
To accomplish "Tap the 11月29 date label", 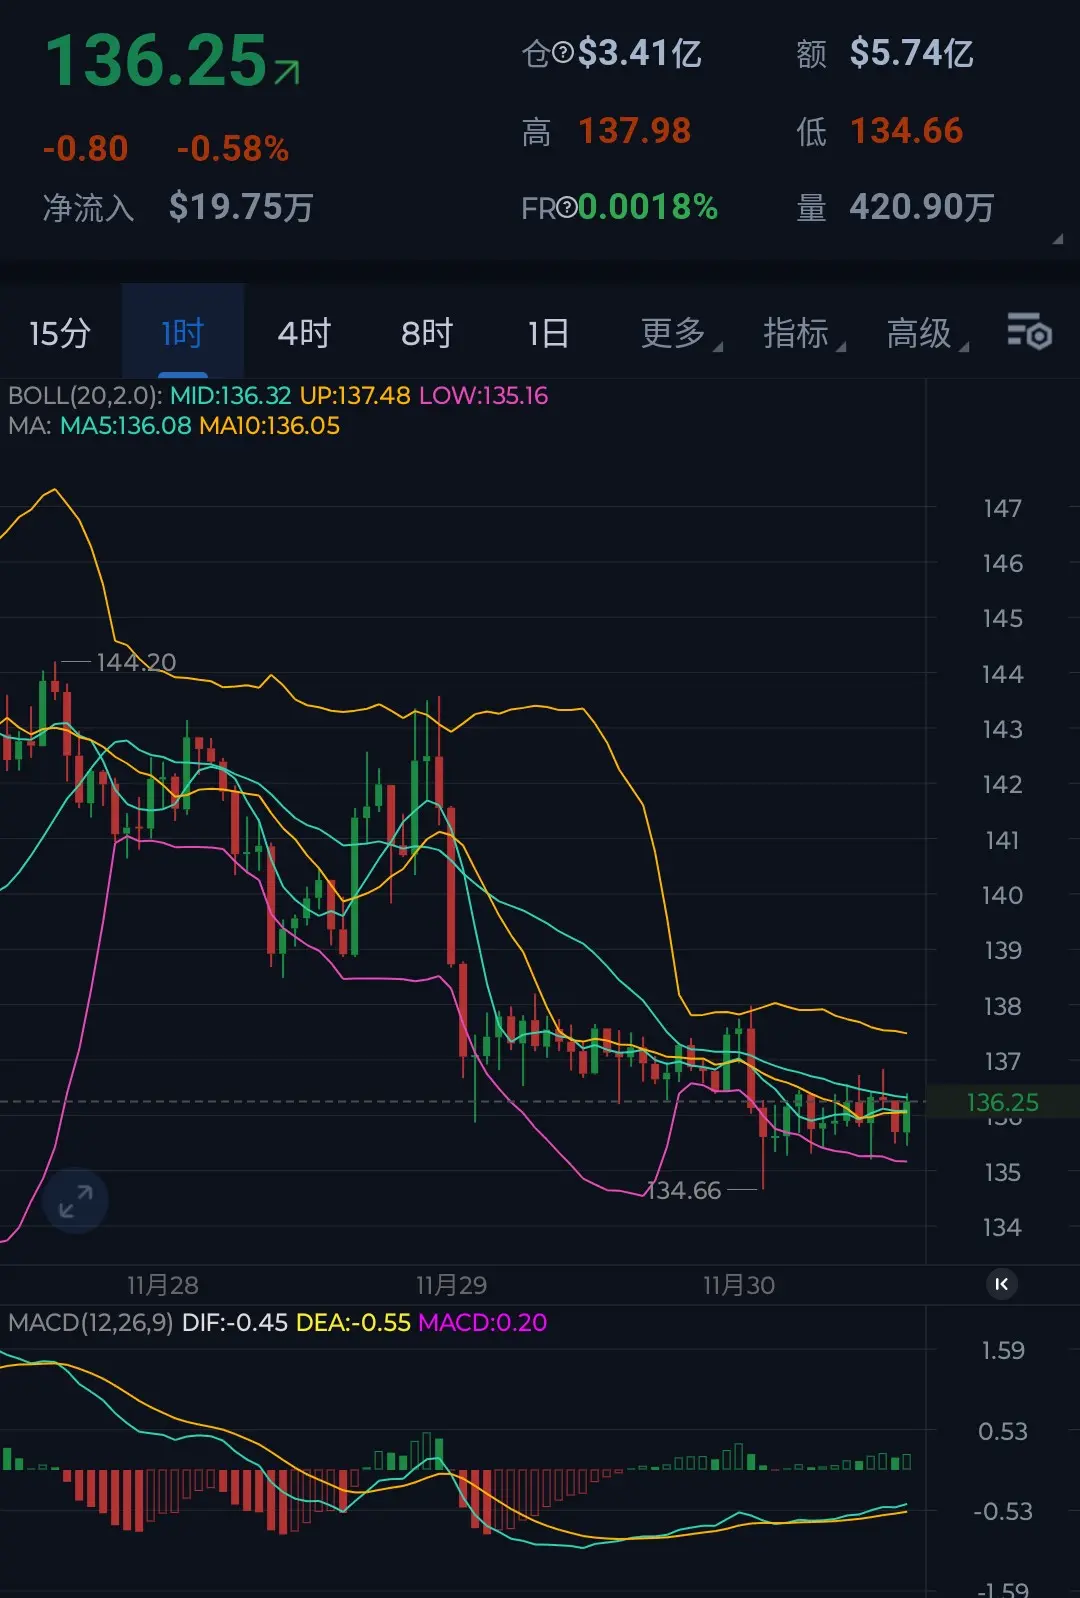I will coord(451,1285).
